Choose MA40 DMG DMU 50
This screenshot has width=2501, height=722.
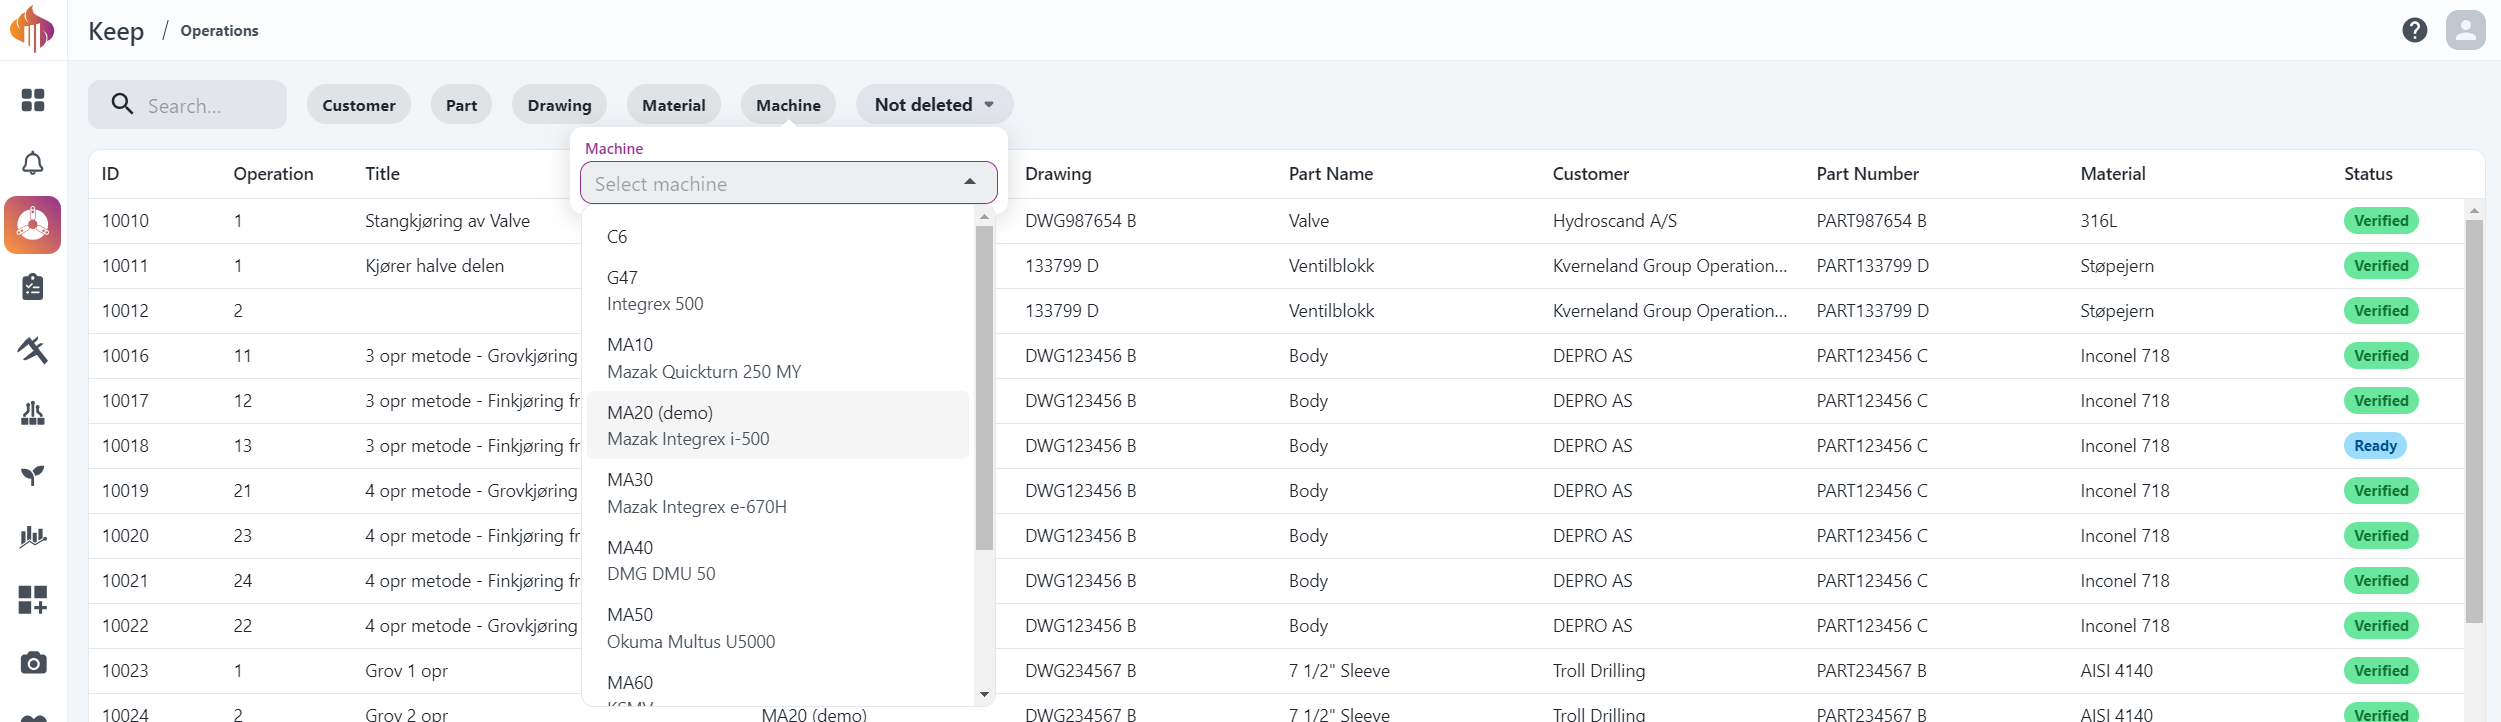click(x=778, y=560)
